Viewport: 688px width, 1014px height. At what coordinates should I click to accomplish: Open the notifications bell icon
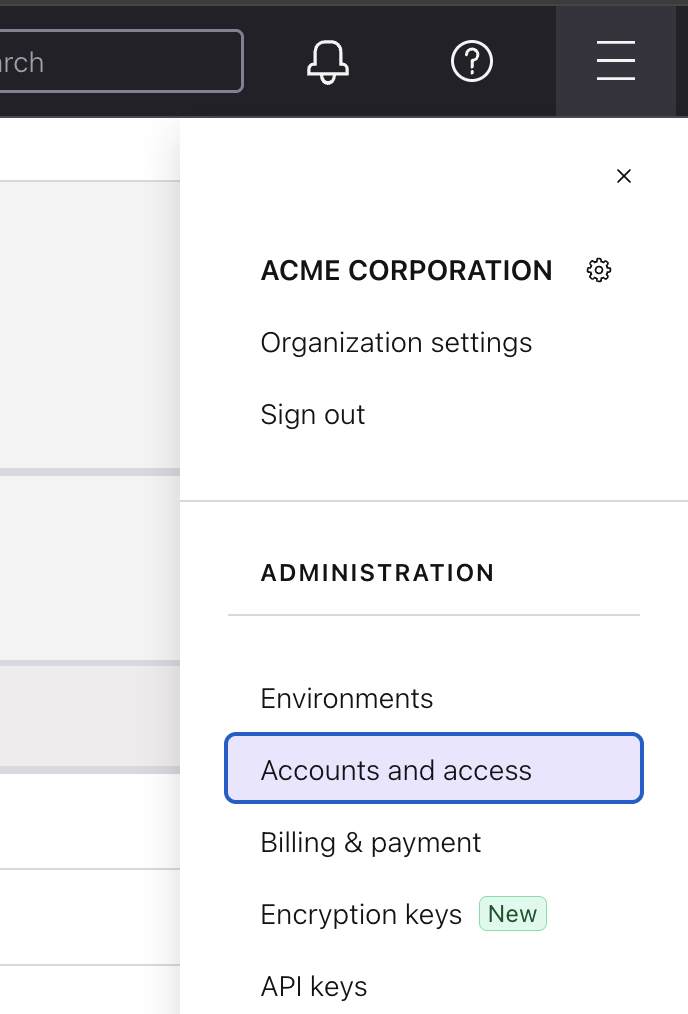click(x=328, y=61)
